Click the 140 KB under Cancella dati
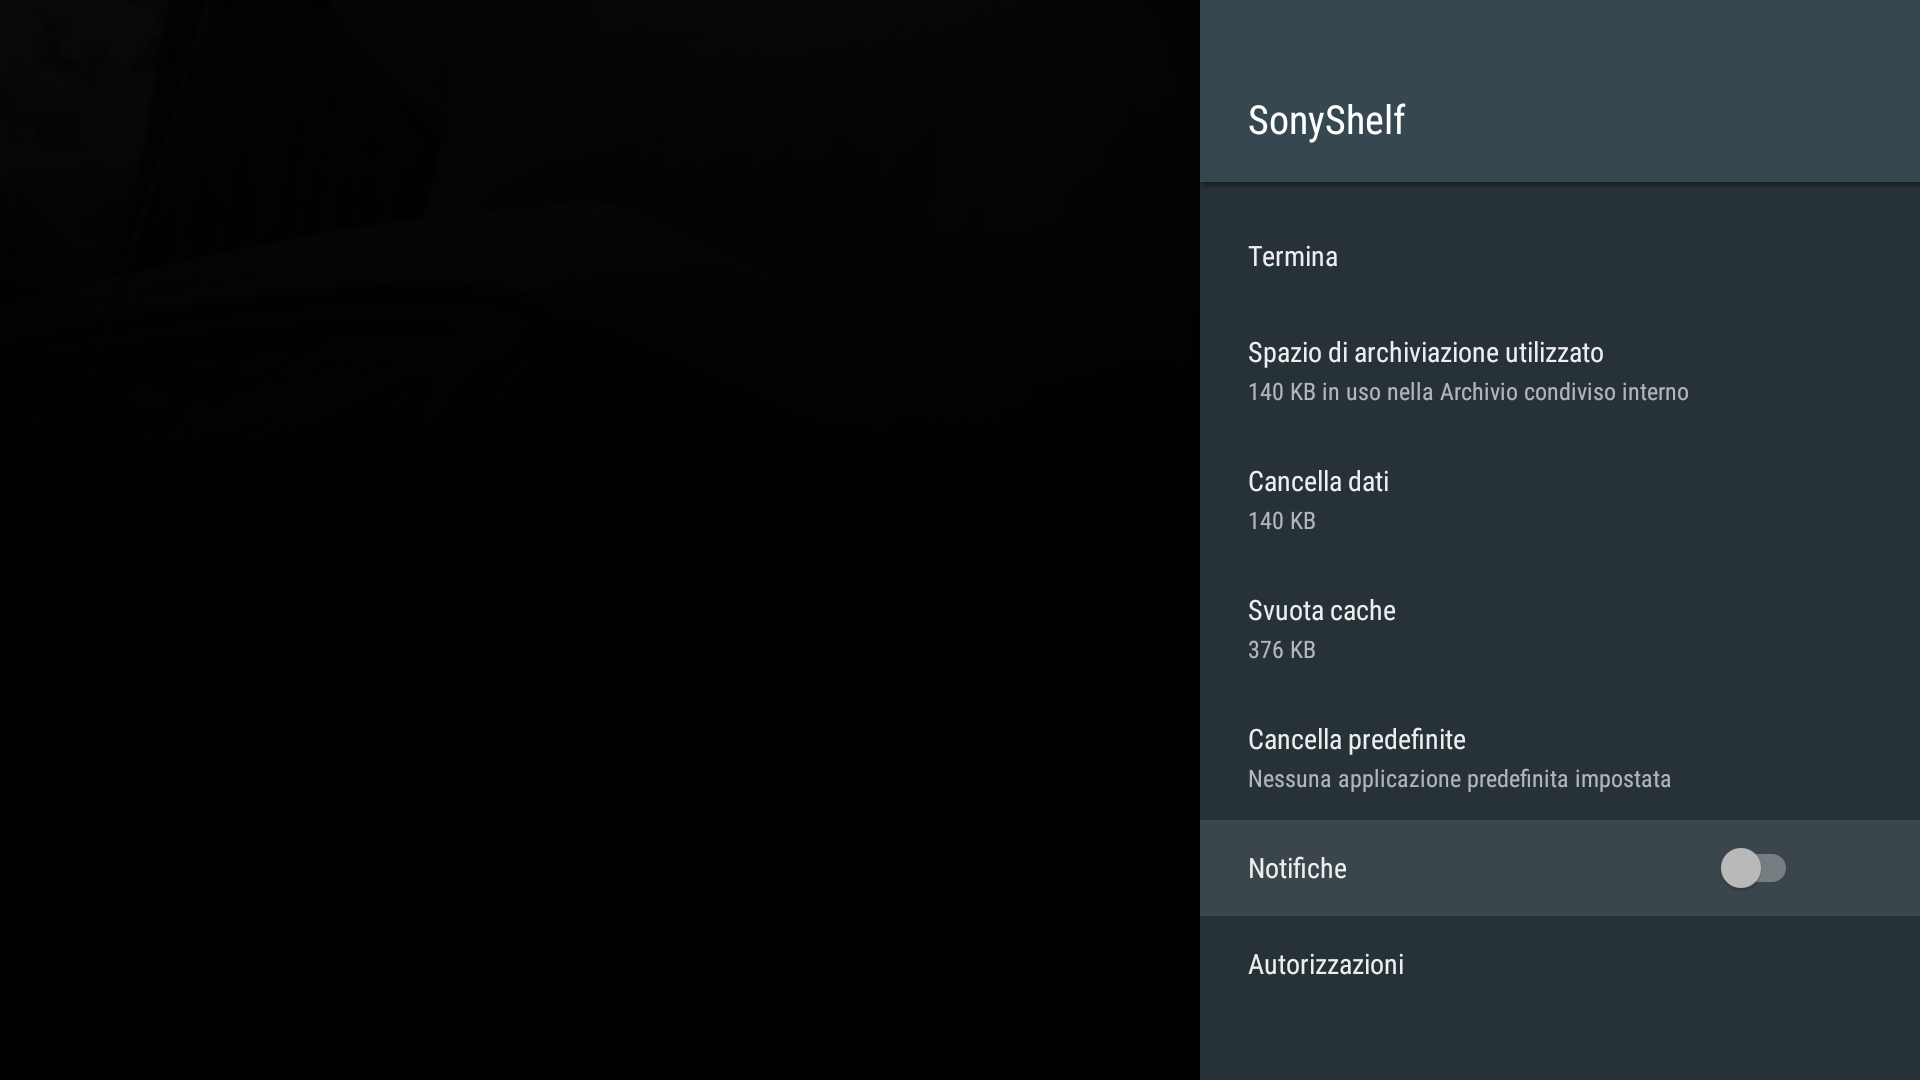 point(1281,520)
